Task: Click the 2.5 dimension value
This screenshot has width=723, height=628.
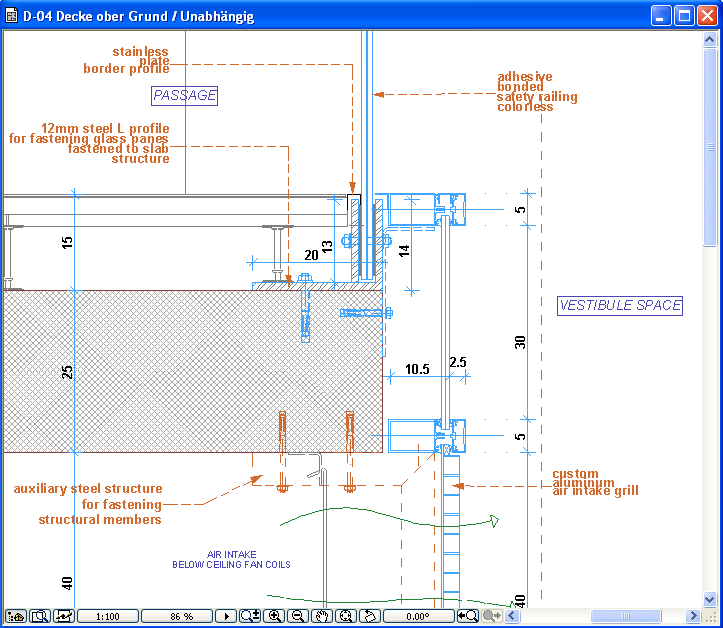Action: coord(458,362)
